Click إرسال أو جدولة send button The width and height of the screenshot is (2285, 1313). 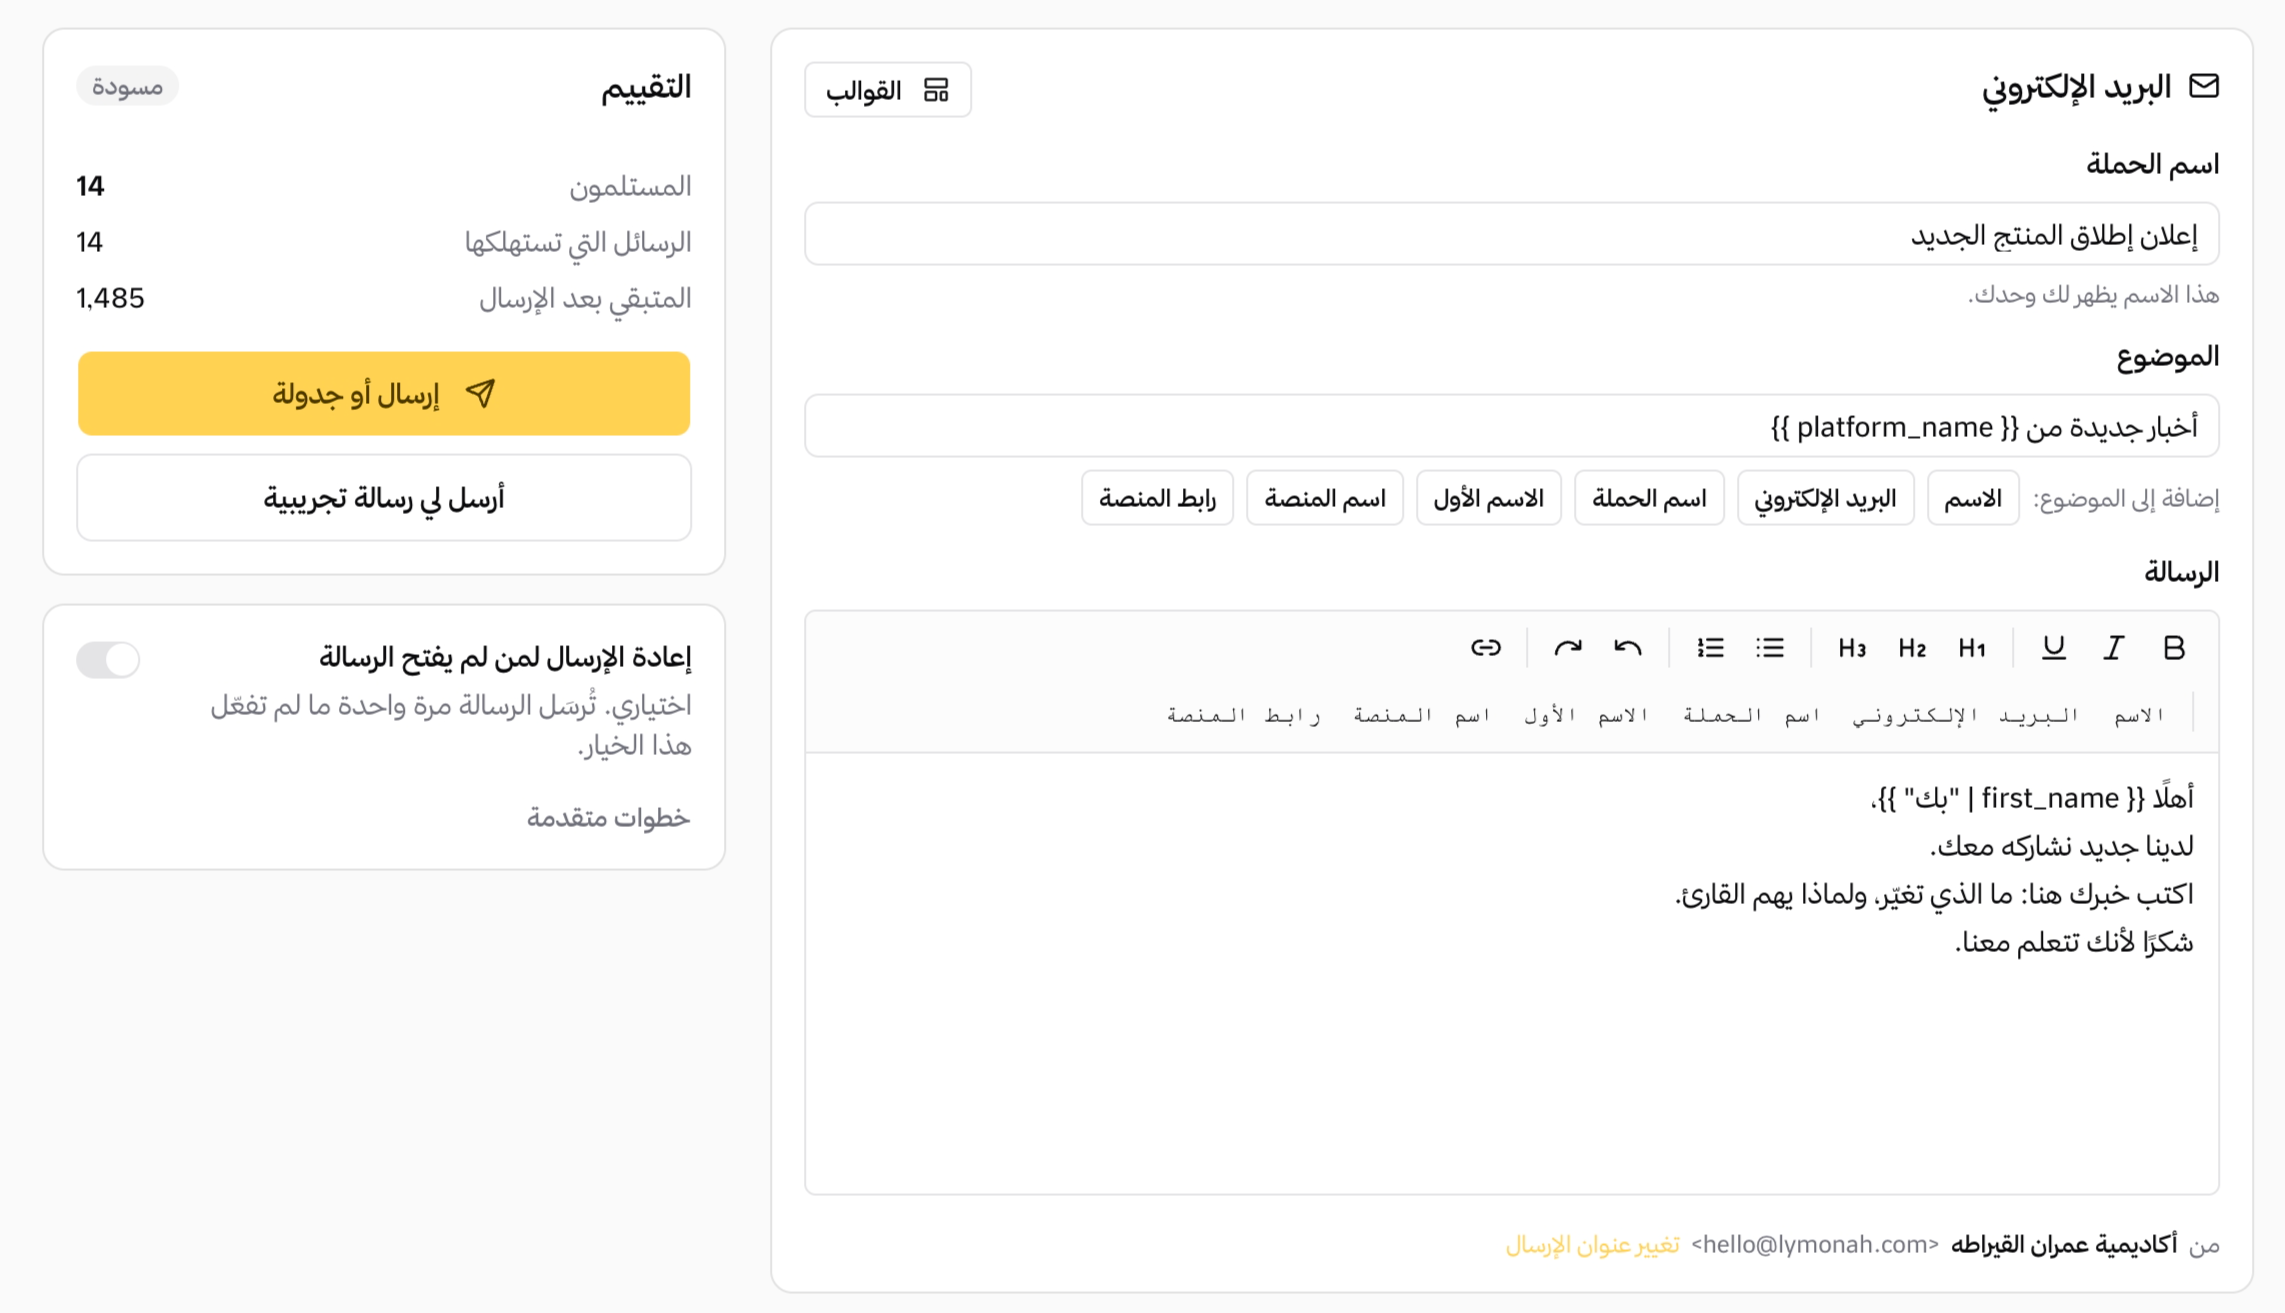coord(384,393)
